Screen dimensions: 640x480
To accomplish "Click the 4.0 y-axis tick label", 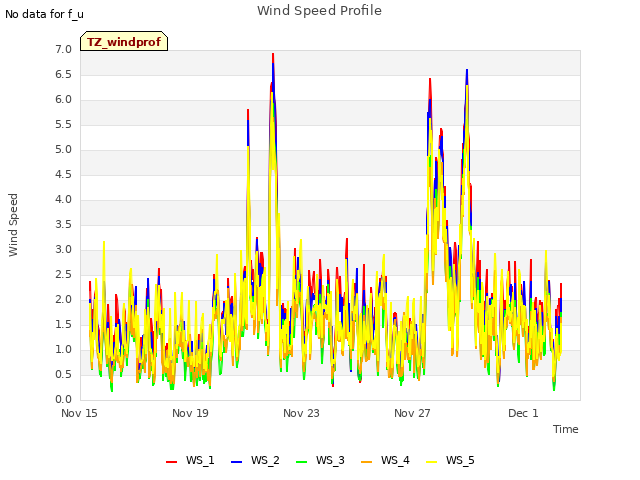I will coord(63,200).
